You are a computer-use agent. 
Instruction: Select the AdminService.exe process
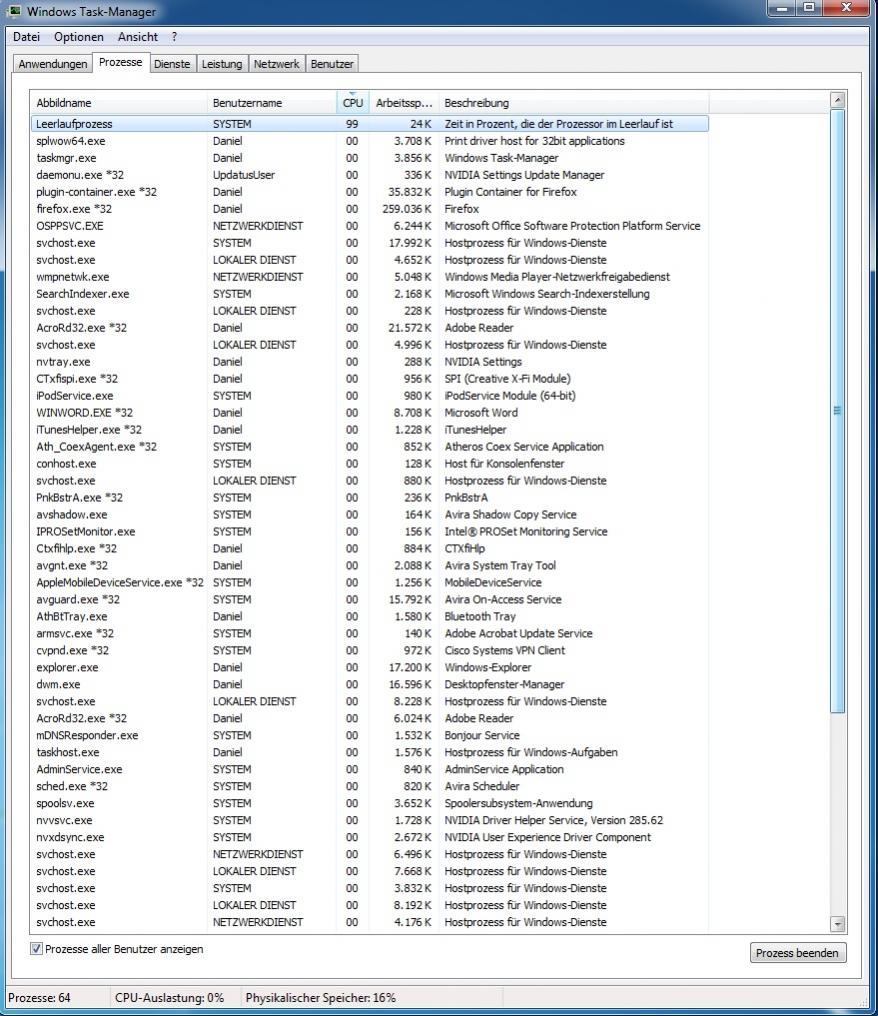(369, 769)
